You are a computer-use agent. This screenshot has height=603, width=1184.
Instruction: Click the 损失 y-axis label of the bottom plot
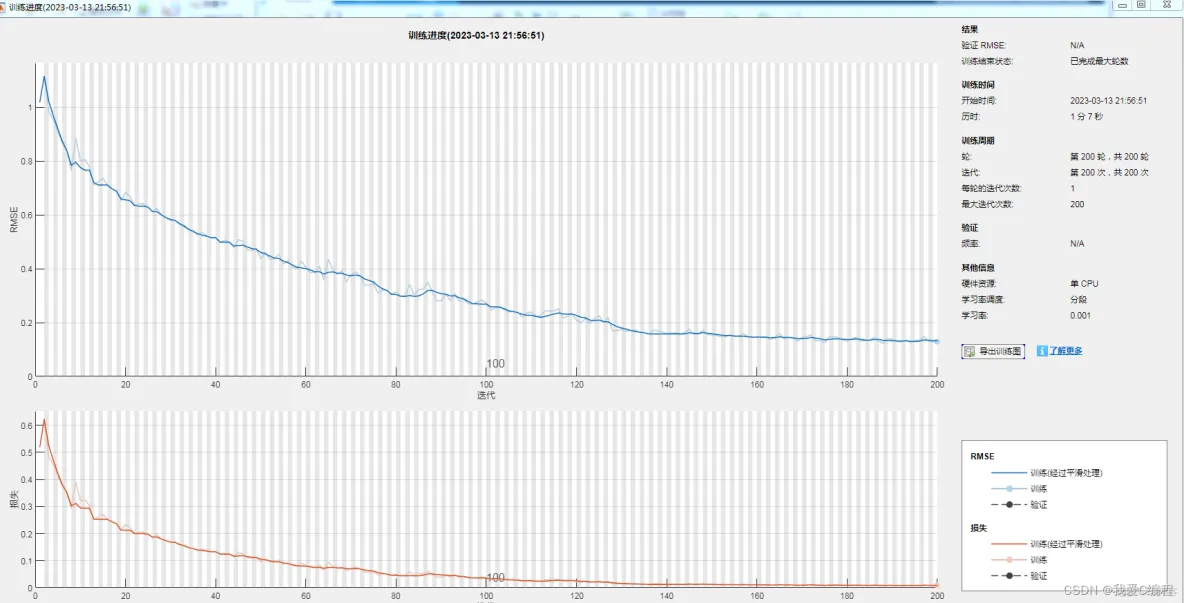pos(14,499)
